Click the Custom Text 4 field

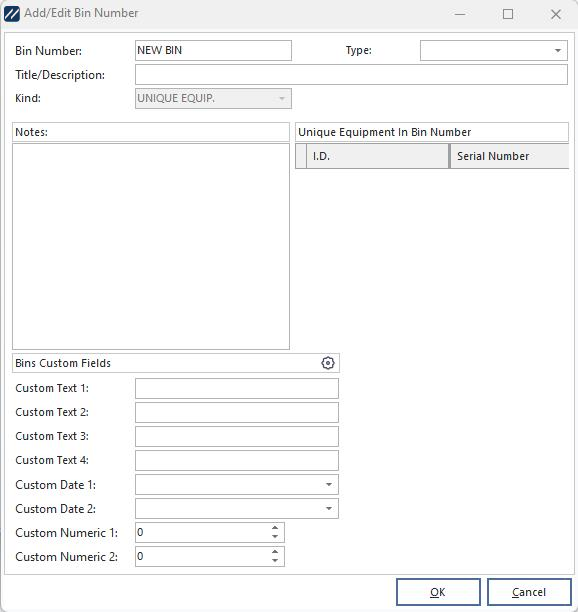237,460
